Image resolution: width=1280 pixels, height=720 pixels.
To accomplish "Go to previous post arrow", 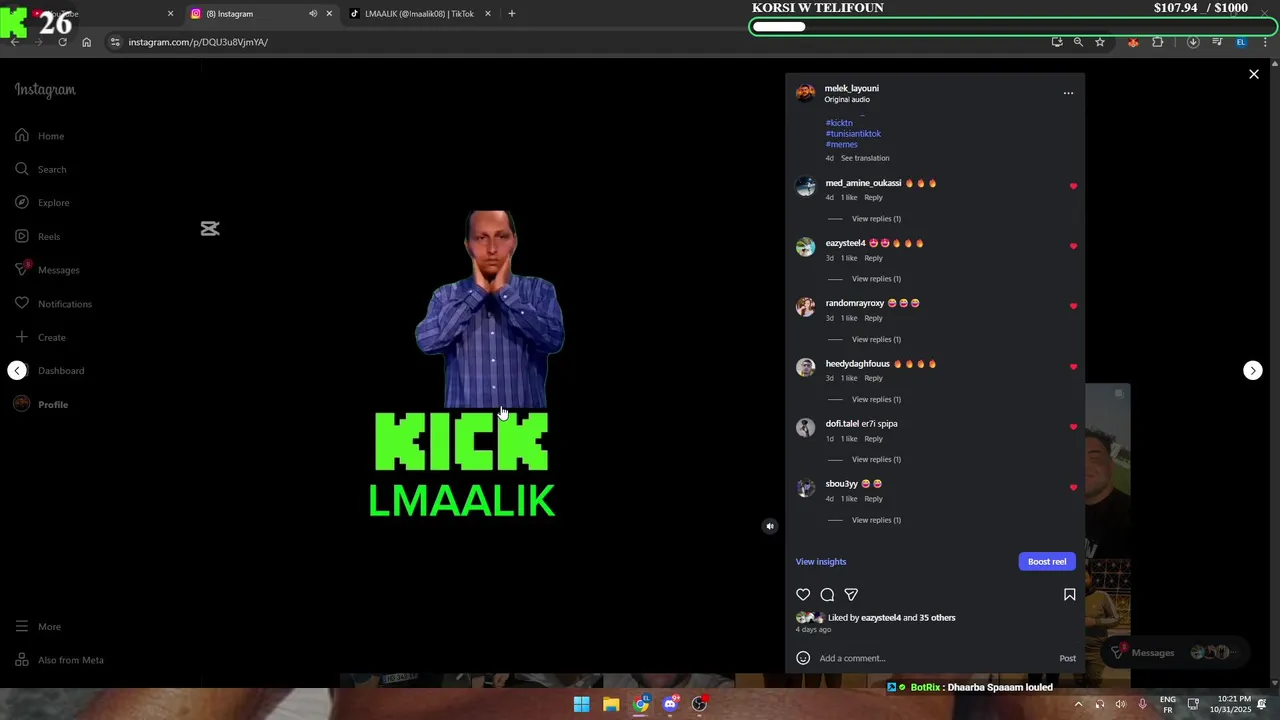I will pos(17,371).
